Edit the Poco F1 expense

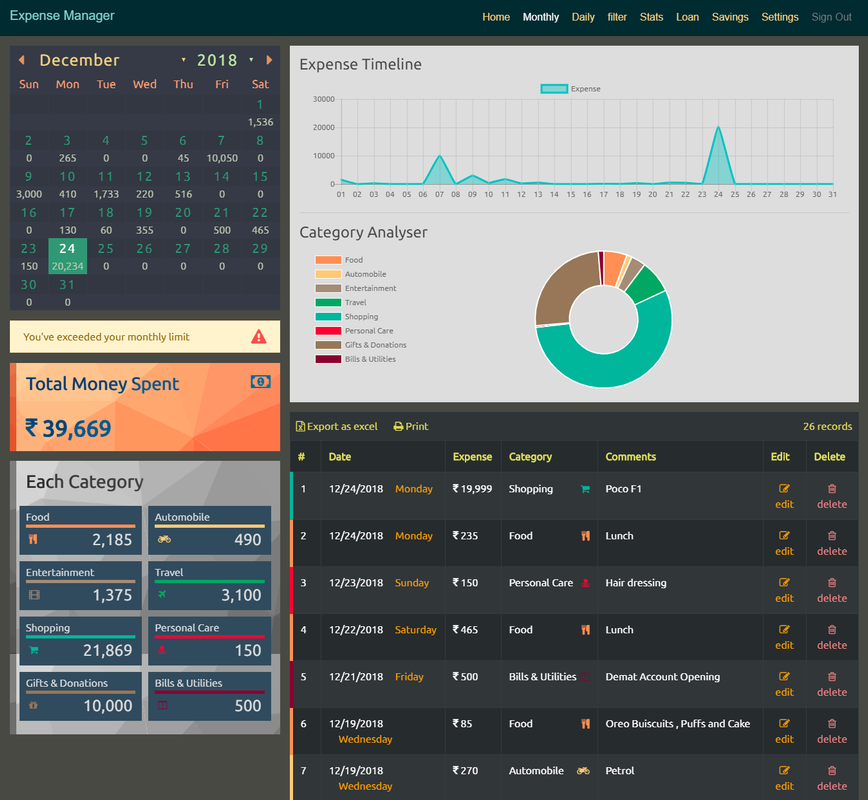pyautogui.click(x=784, y=496)
